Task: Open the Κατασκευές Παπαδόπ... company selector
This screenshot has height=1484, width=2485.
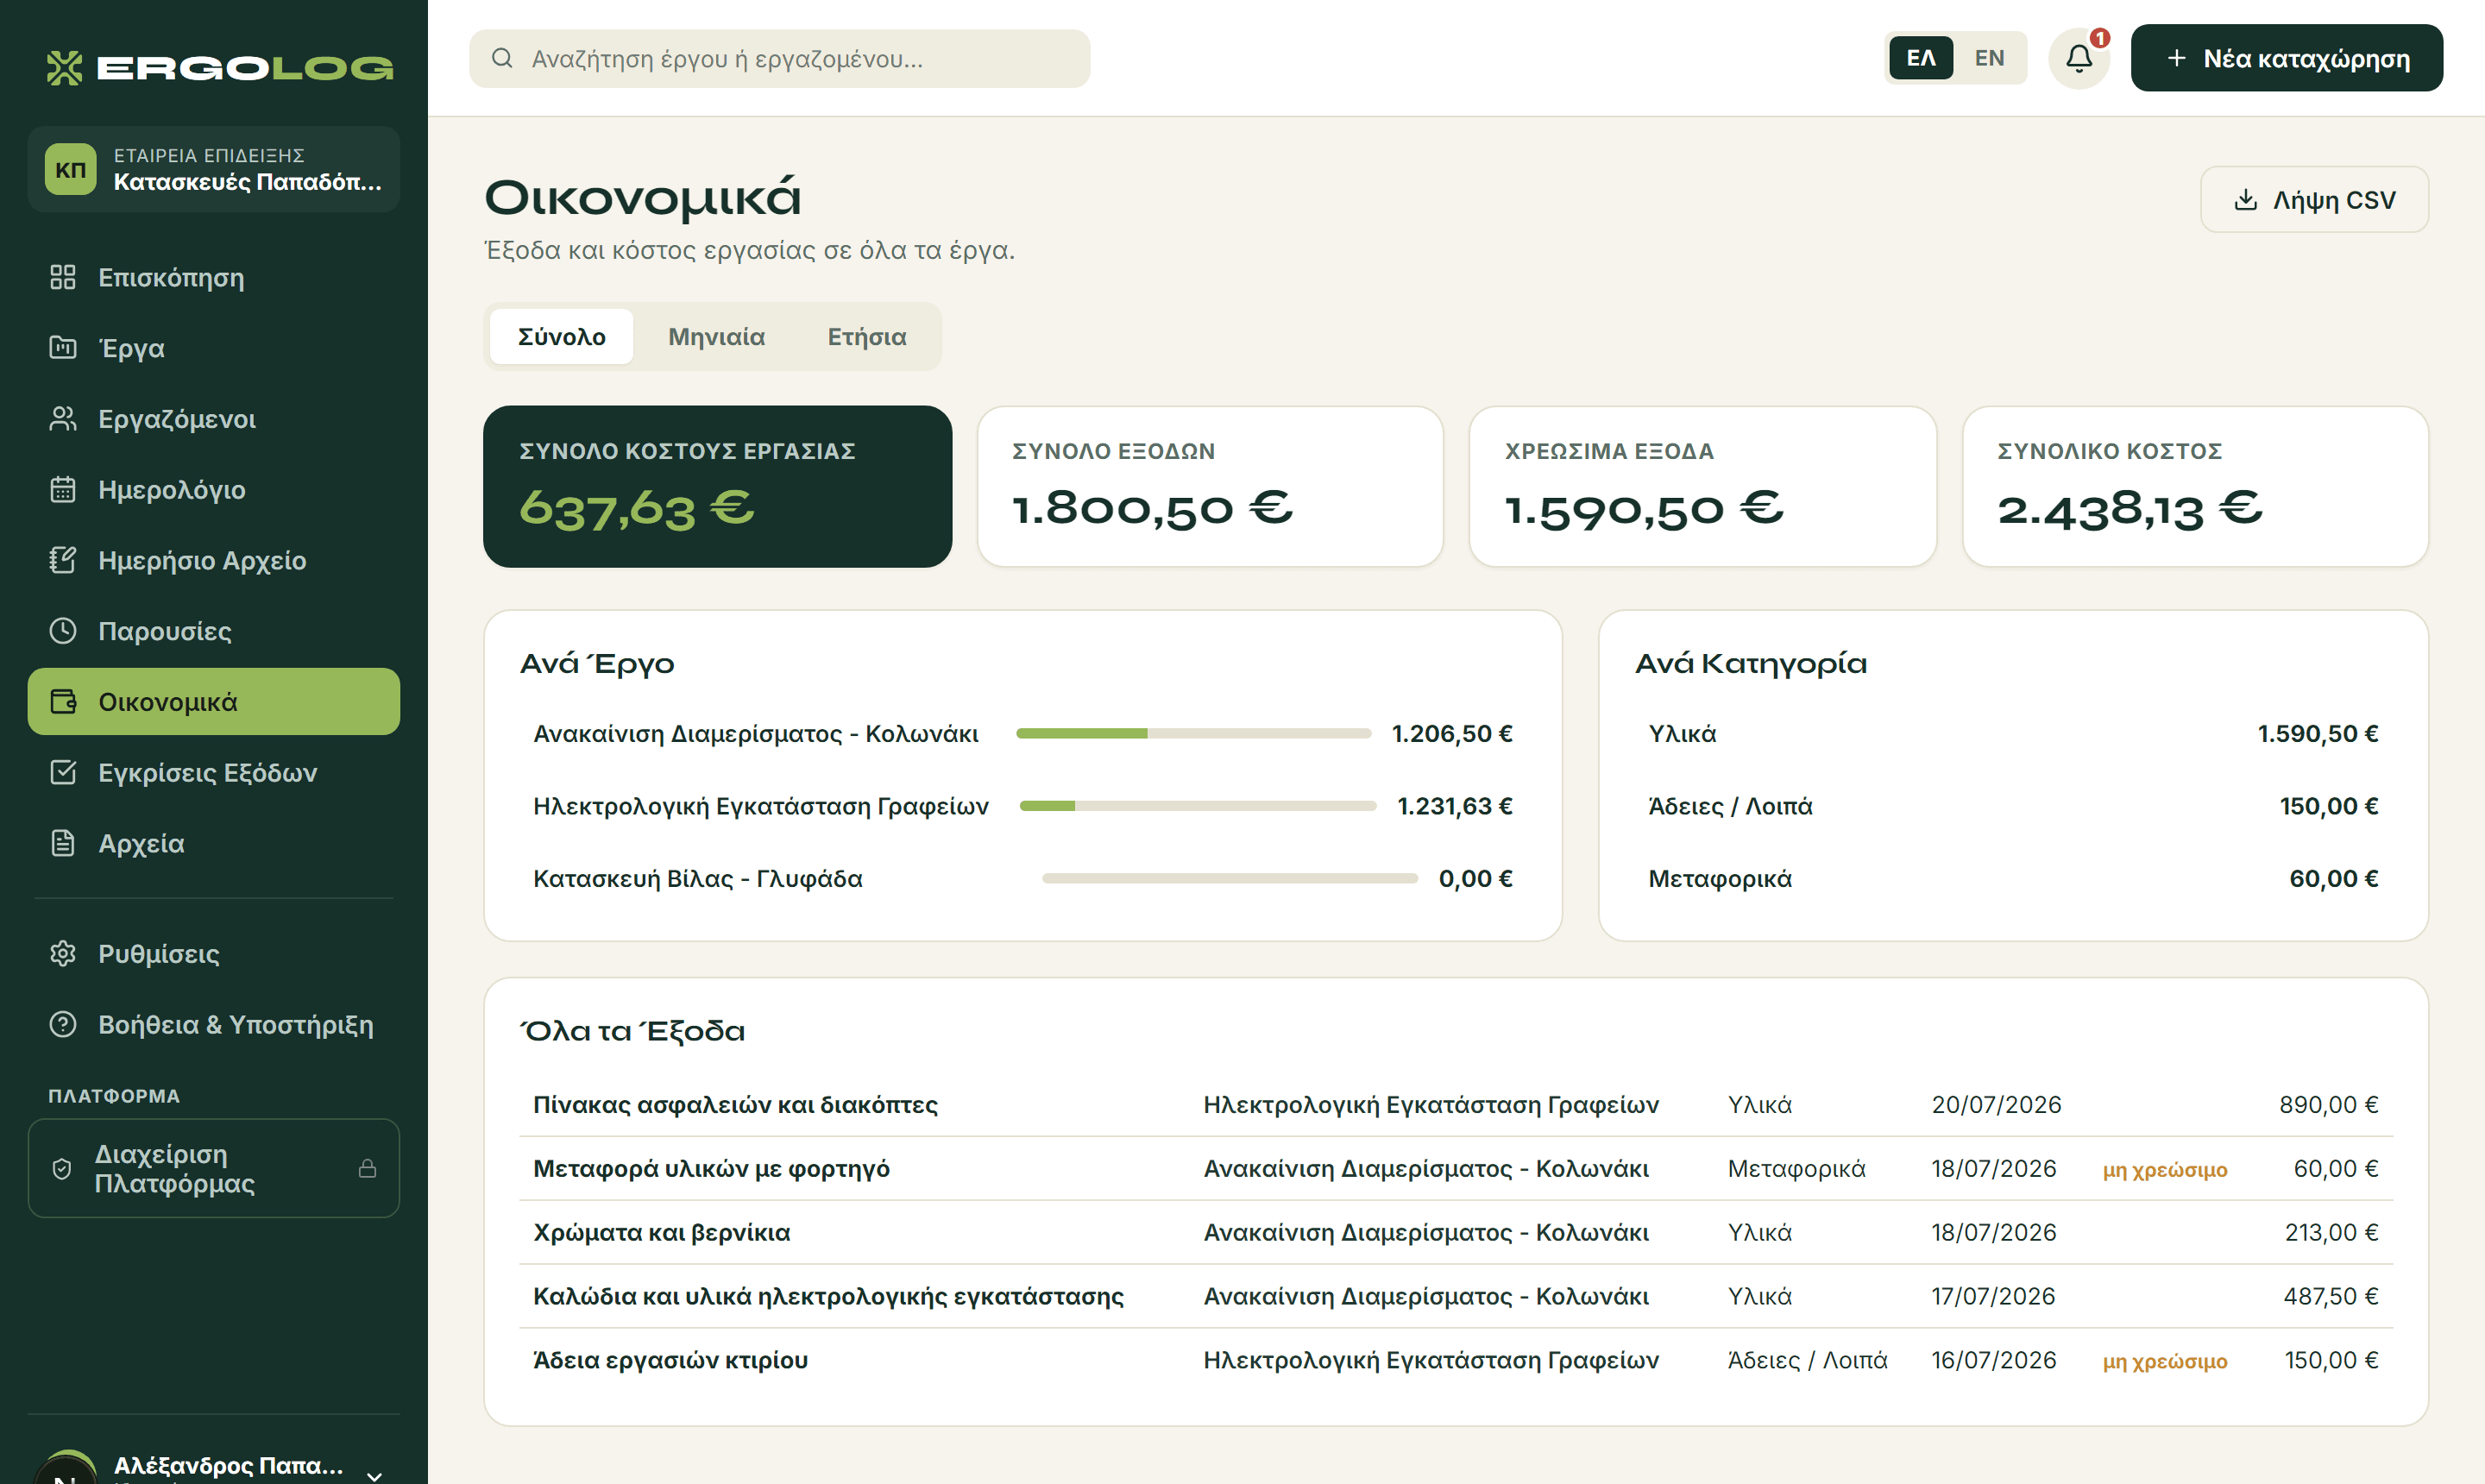Action: (x=214, y=169)
